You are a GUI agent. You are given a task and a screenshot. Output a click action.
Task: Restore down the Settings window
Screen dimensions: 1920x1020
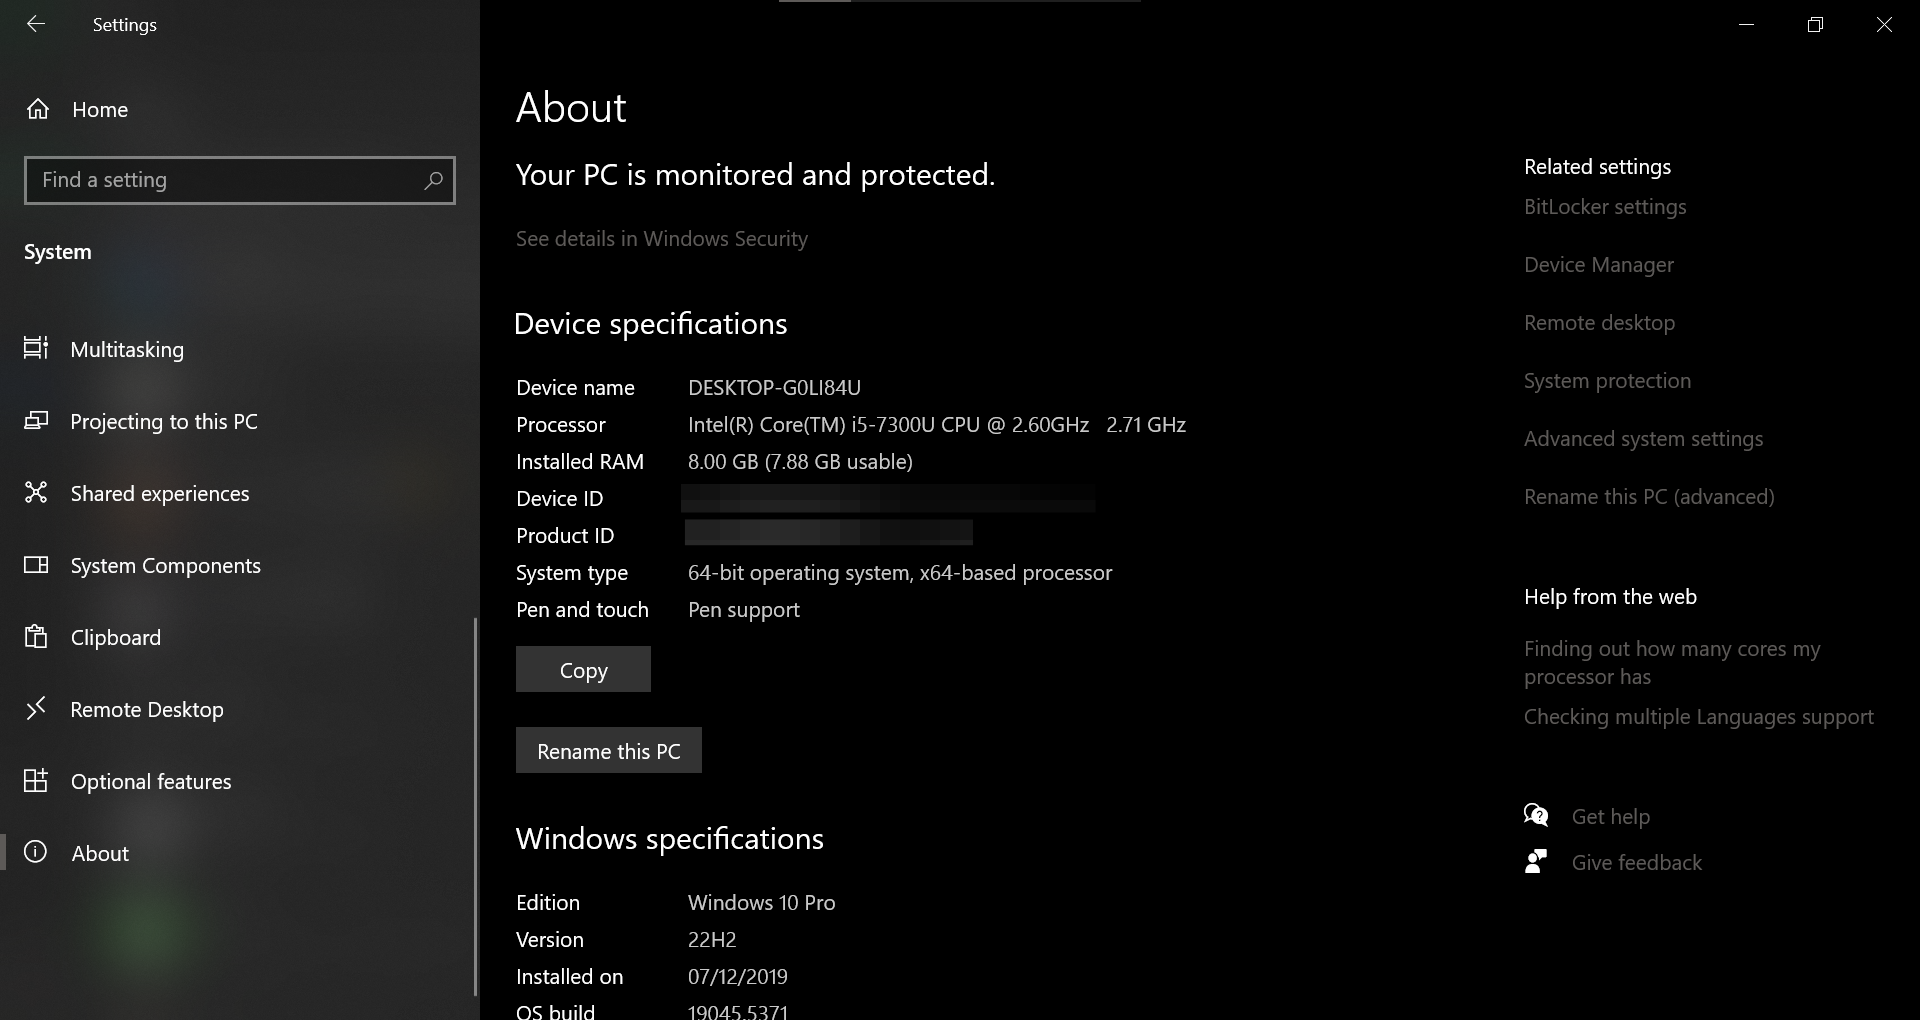pos(1816,24)
